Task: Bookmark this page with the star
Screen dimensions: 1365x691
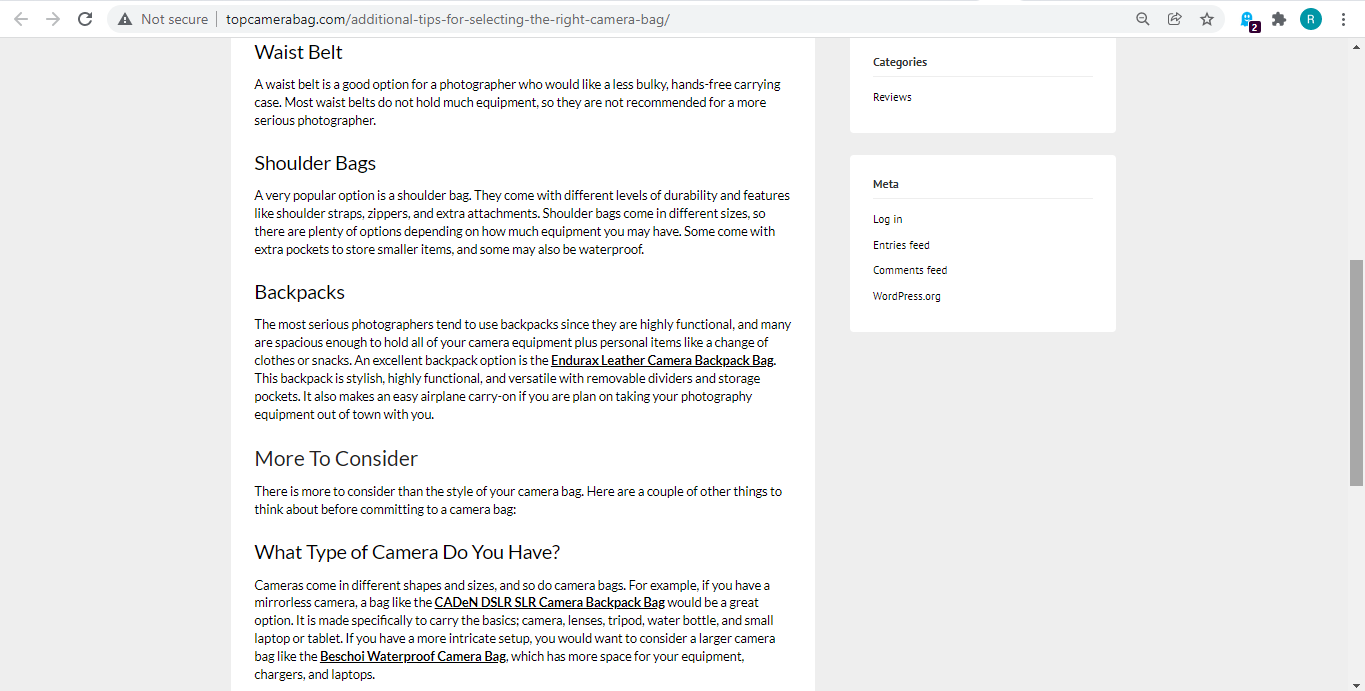Action: click(x=1207, y=19)
